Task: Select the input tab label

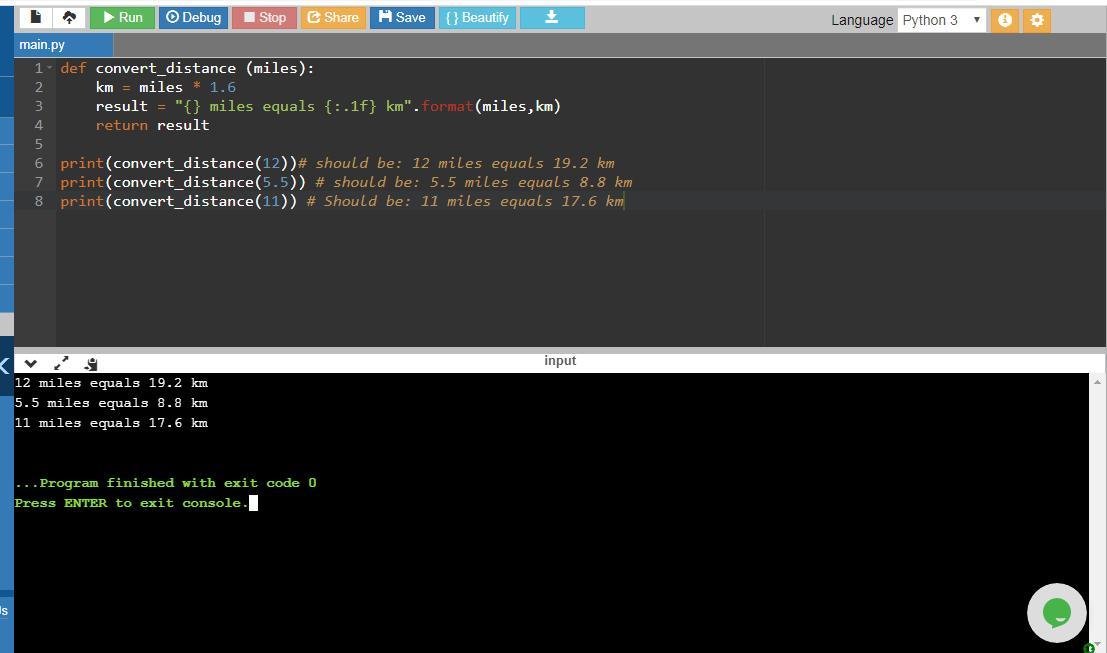Action: point(560,361)
